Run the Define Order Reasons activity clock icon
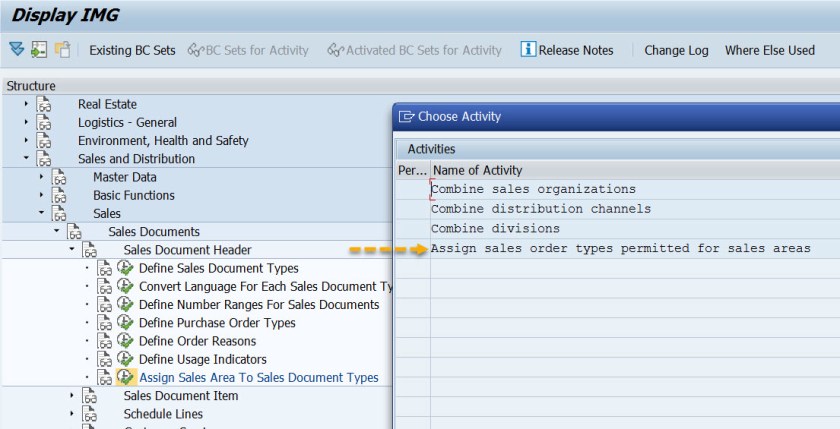Viewport: 840px width, 429px height. point(125,341)
